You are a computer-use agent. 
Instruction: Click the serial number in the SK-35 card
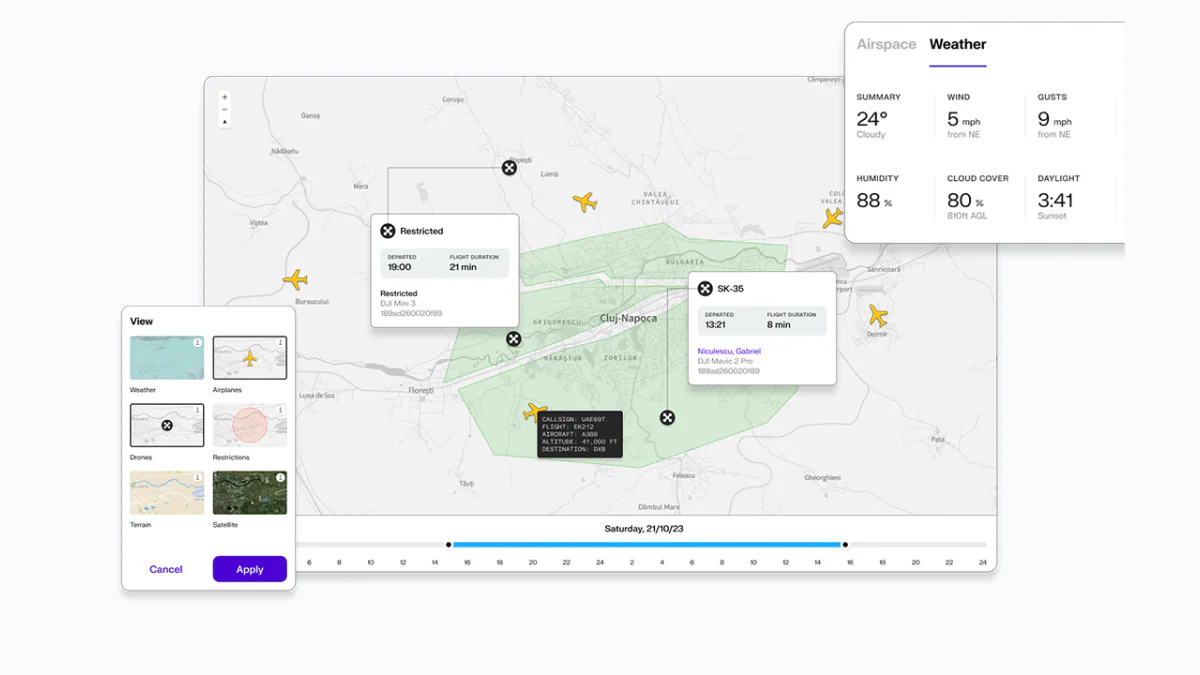pos(728,371)
